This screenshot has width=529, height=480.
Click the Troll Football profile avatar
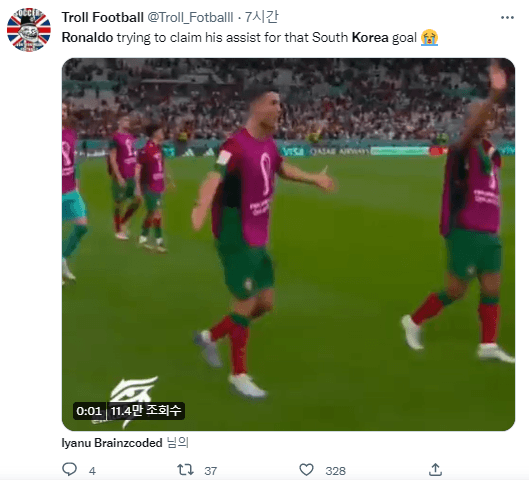(x=29, y=30)
